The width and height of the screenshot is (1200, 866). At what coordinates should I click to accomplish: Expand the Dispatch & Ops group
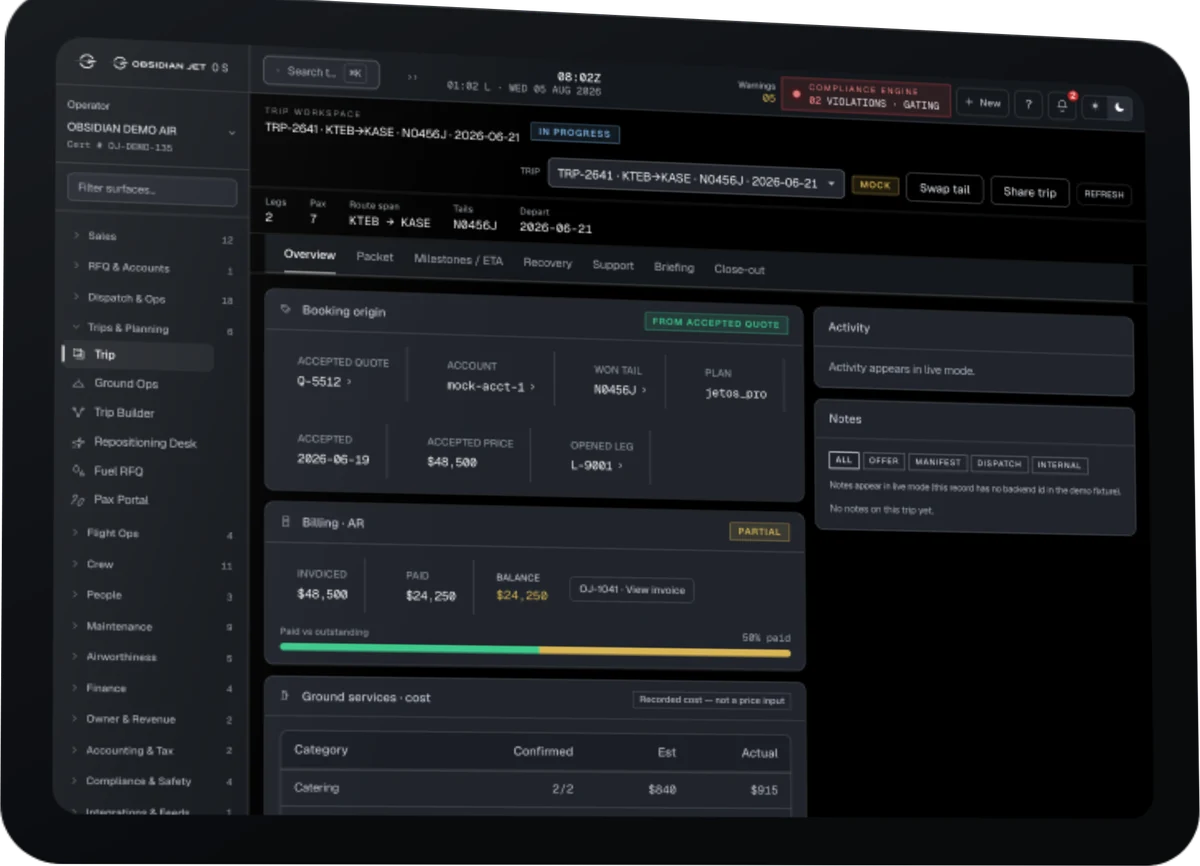point(152,298)
